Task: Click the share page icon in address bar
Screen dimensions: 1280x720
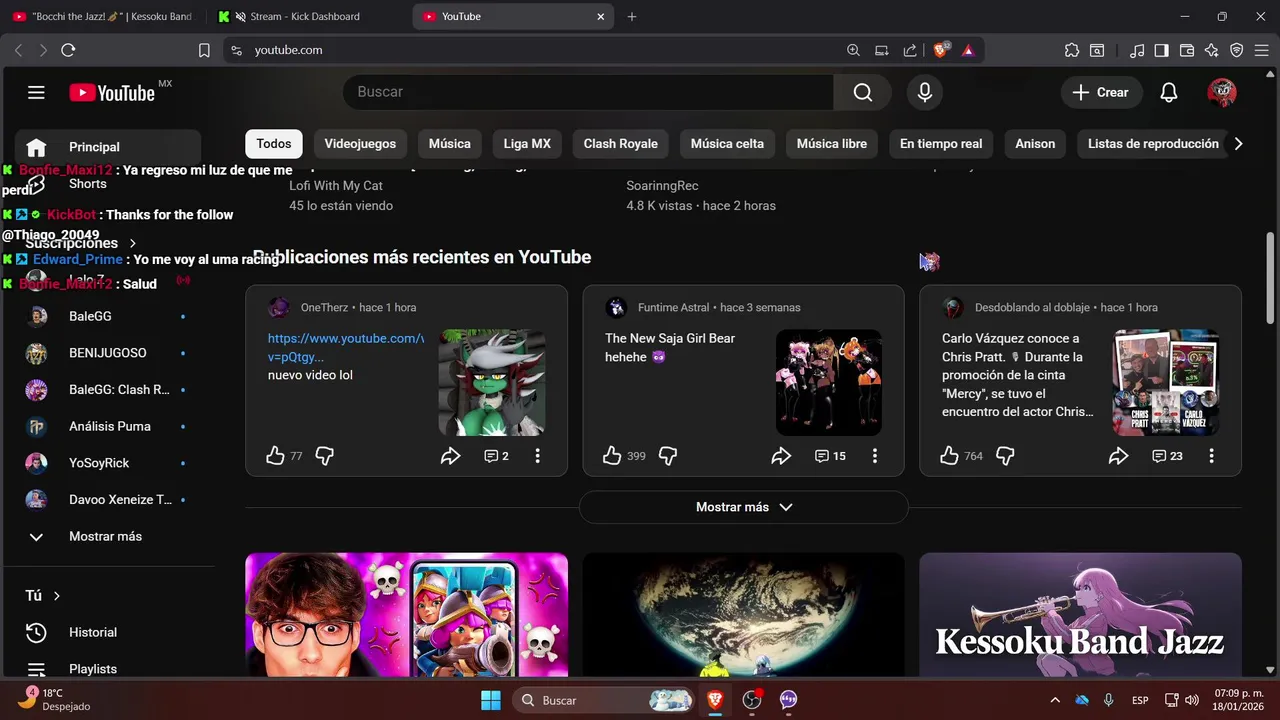Action: click(x=910, y=50)
